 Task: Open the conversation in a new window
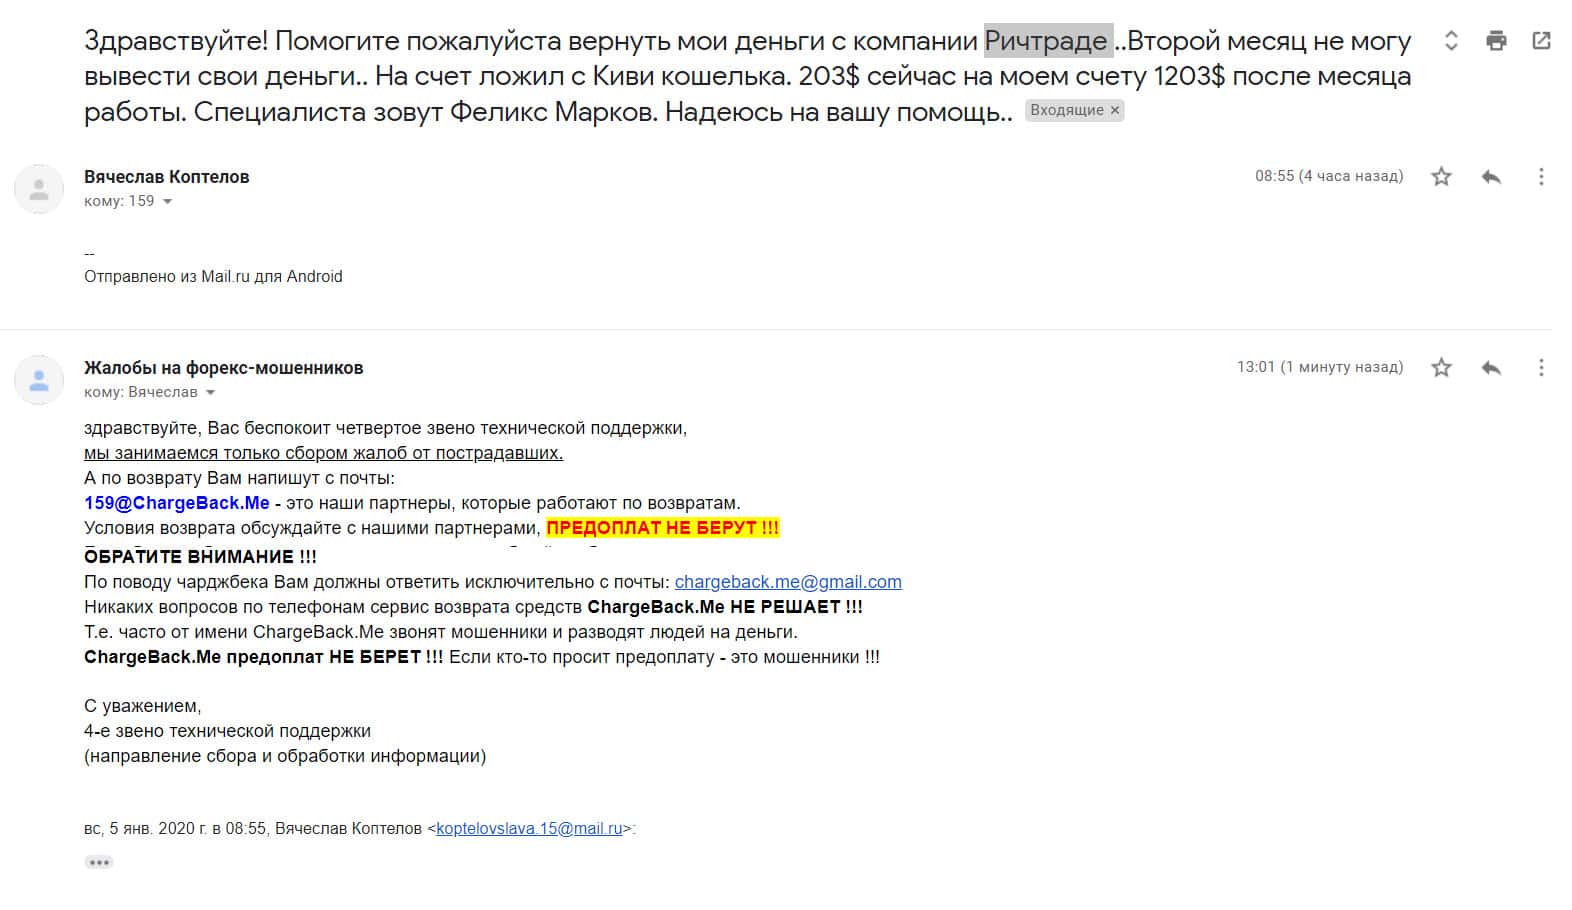pos(1541,41)
